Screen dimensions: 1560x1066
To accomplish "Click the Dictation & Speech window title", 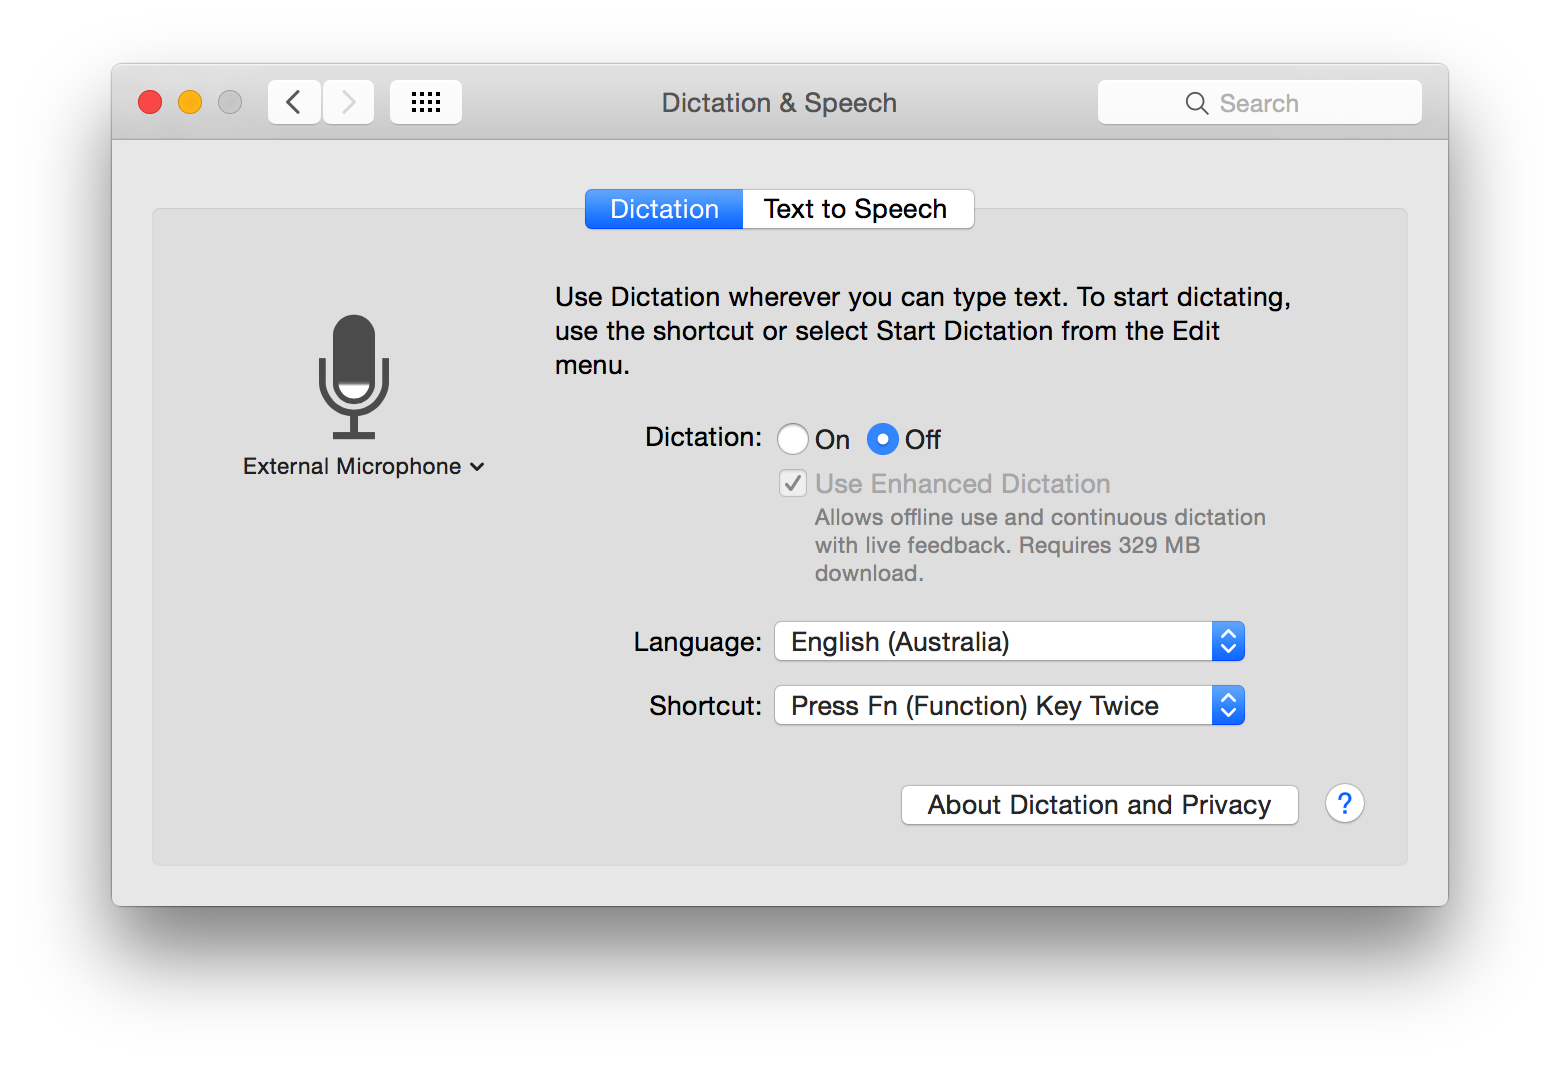I will pos(779,103).
